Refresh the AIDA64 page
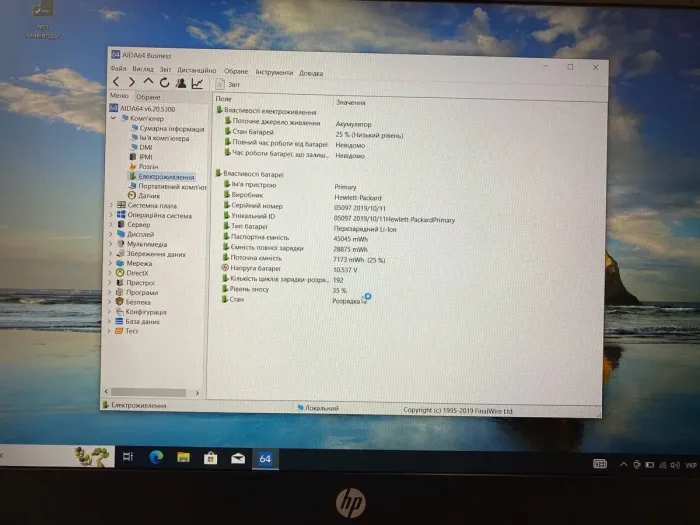 click(164, 83)
